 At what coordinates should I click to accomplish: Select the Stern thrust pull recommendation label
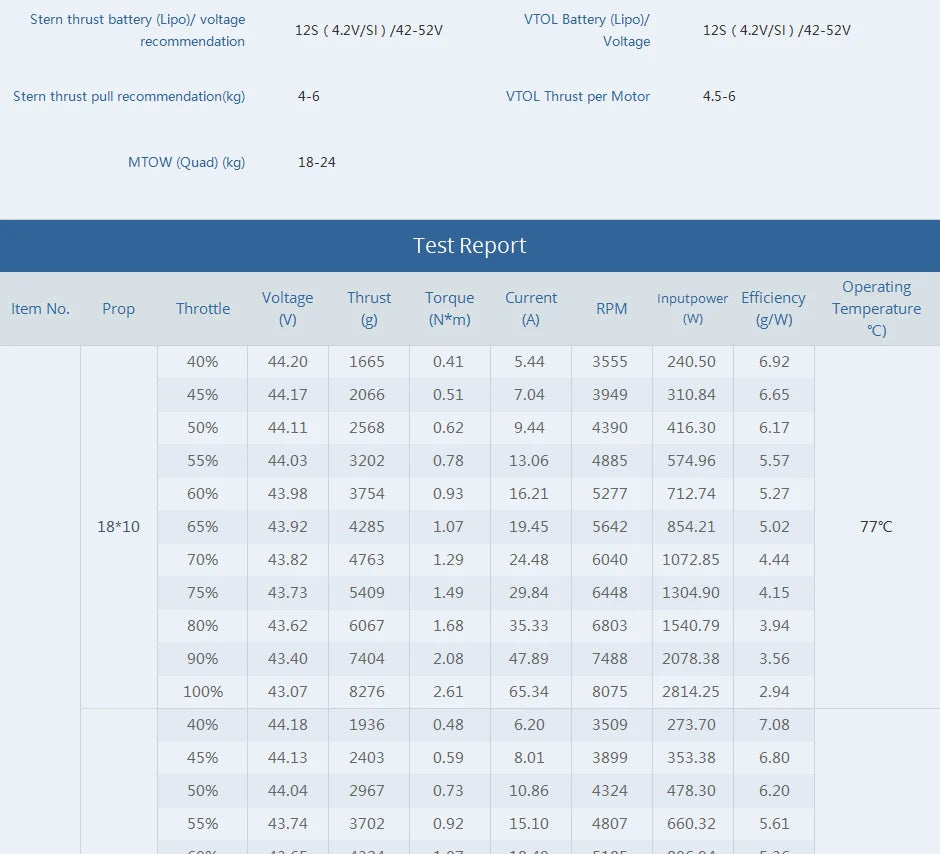pyautogui.click(x=129, y=96)
